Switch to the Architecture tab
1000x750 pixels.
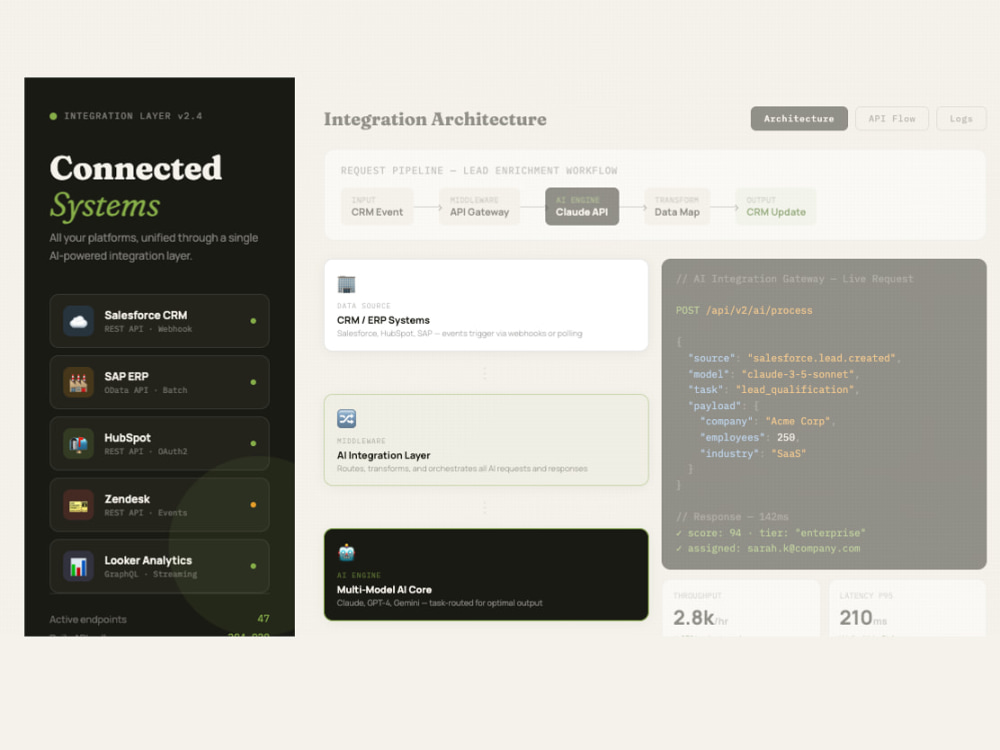(799, 119)
